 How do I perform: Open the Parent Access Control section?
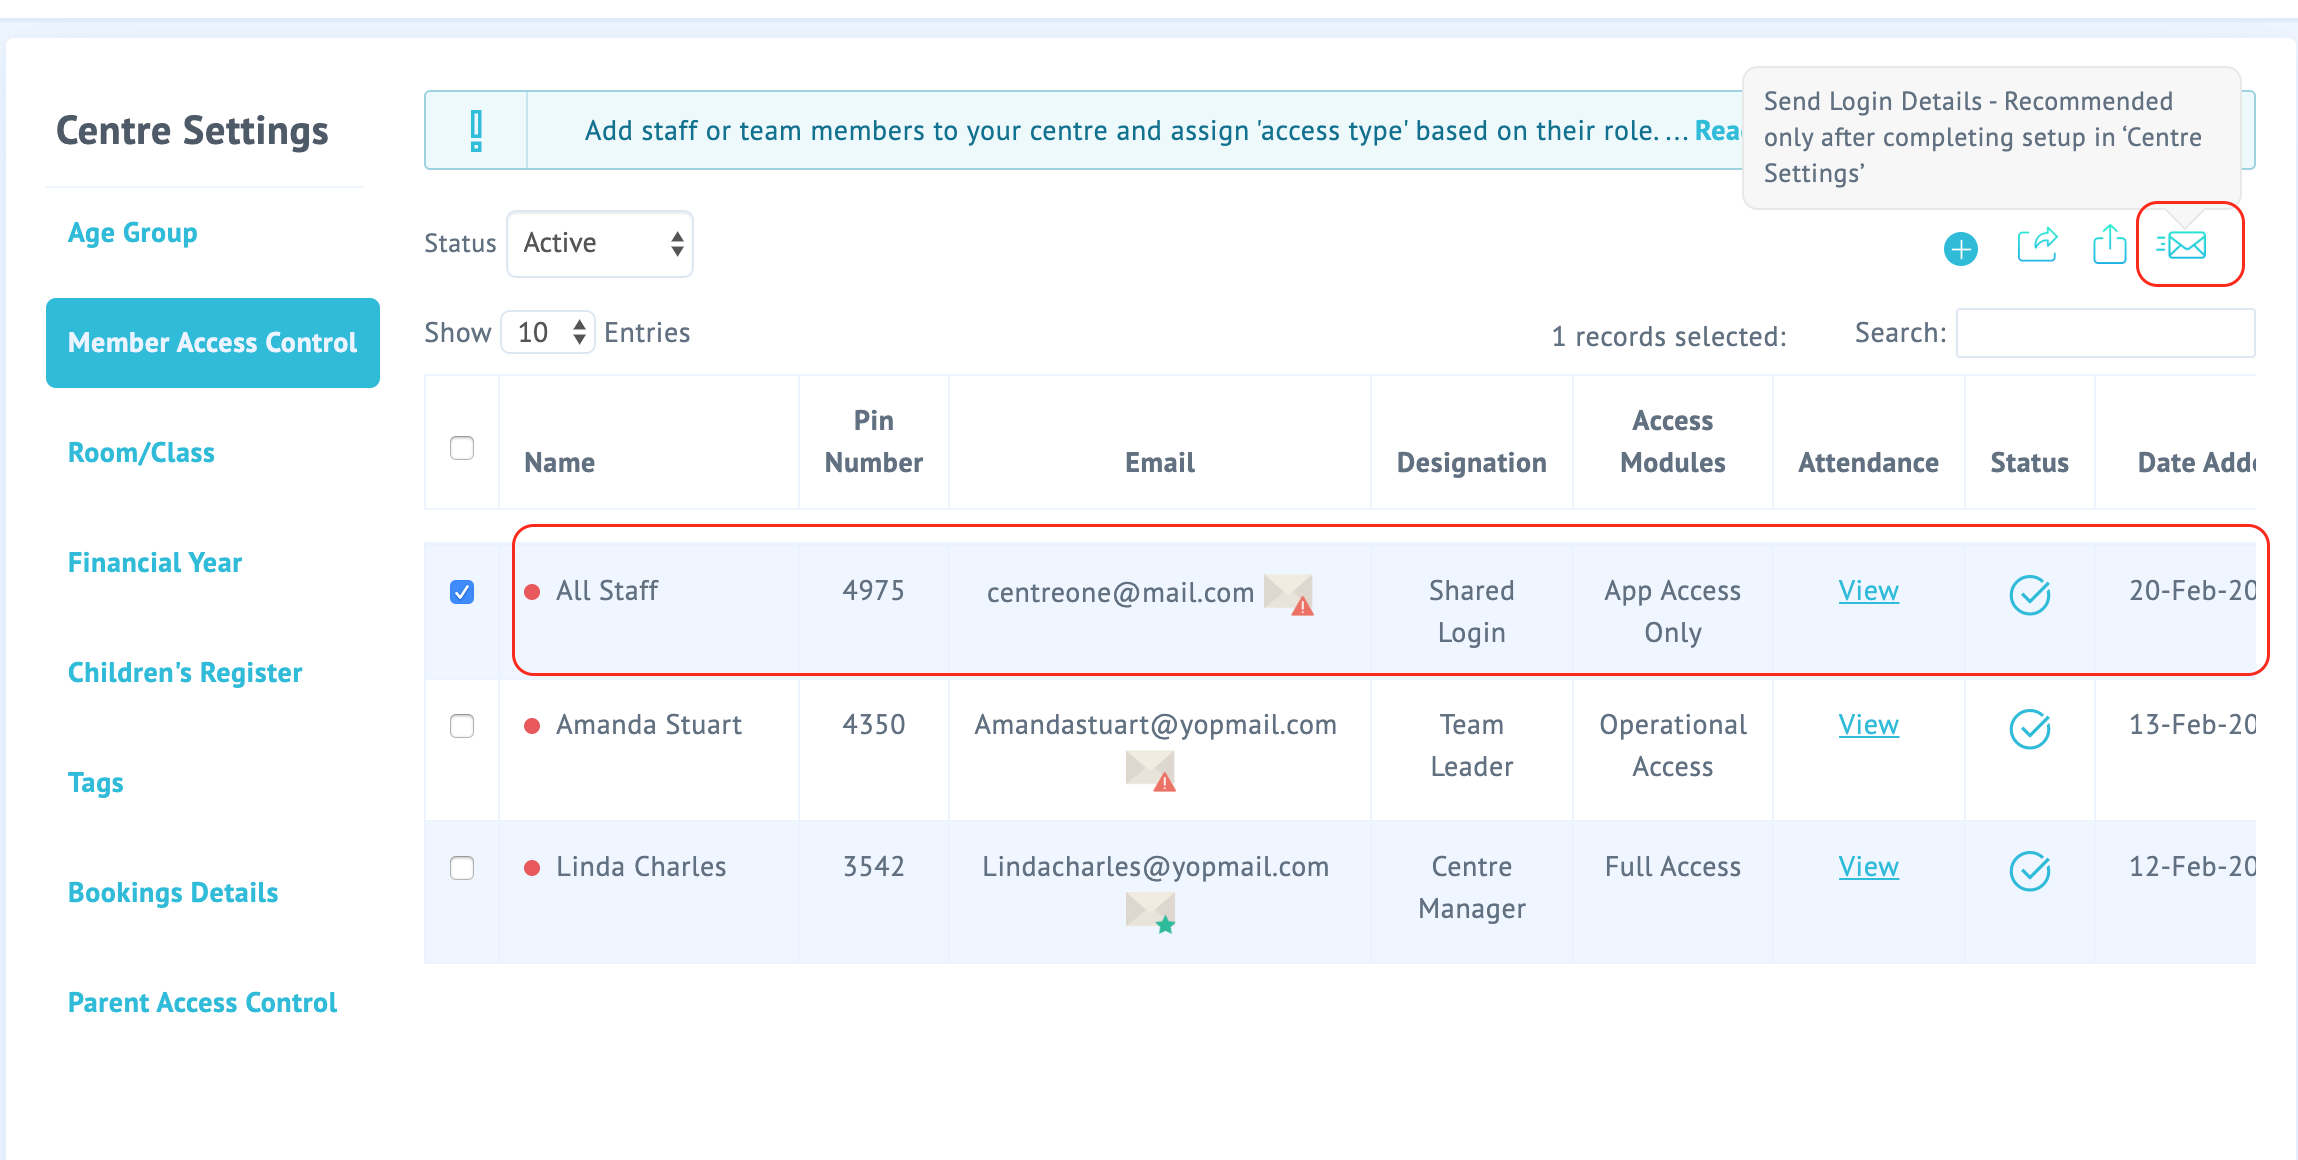202,1002
